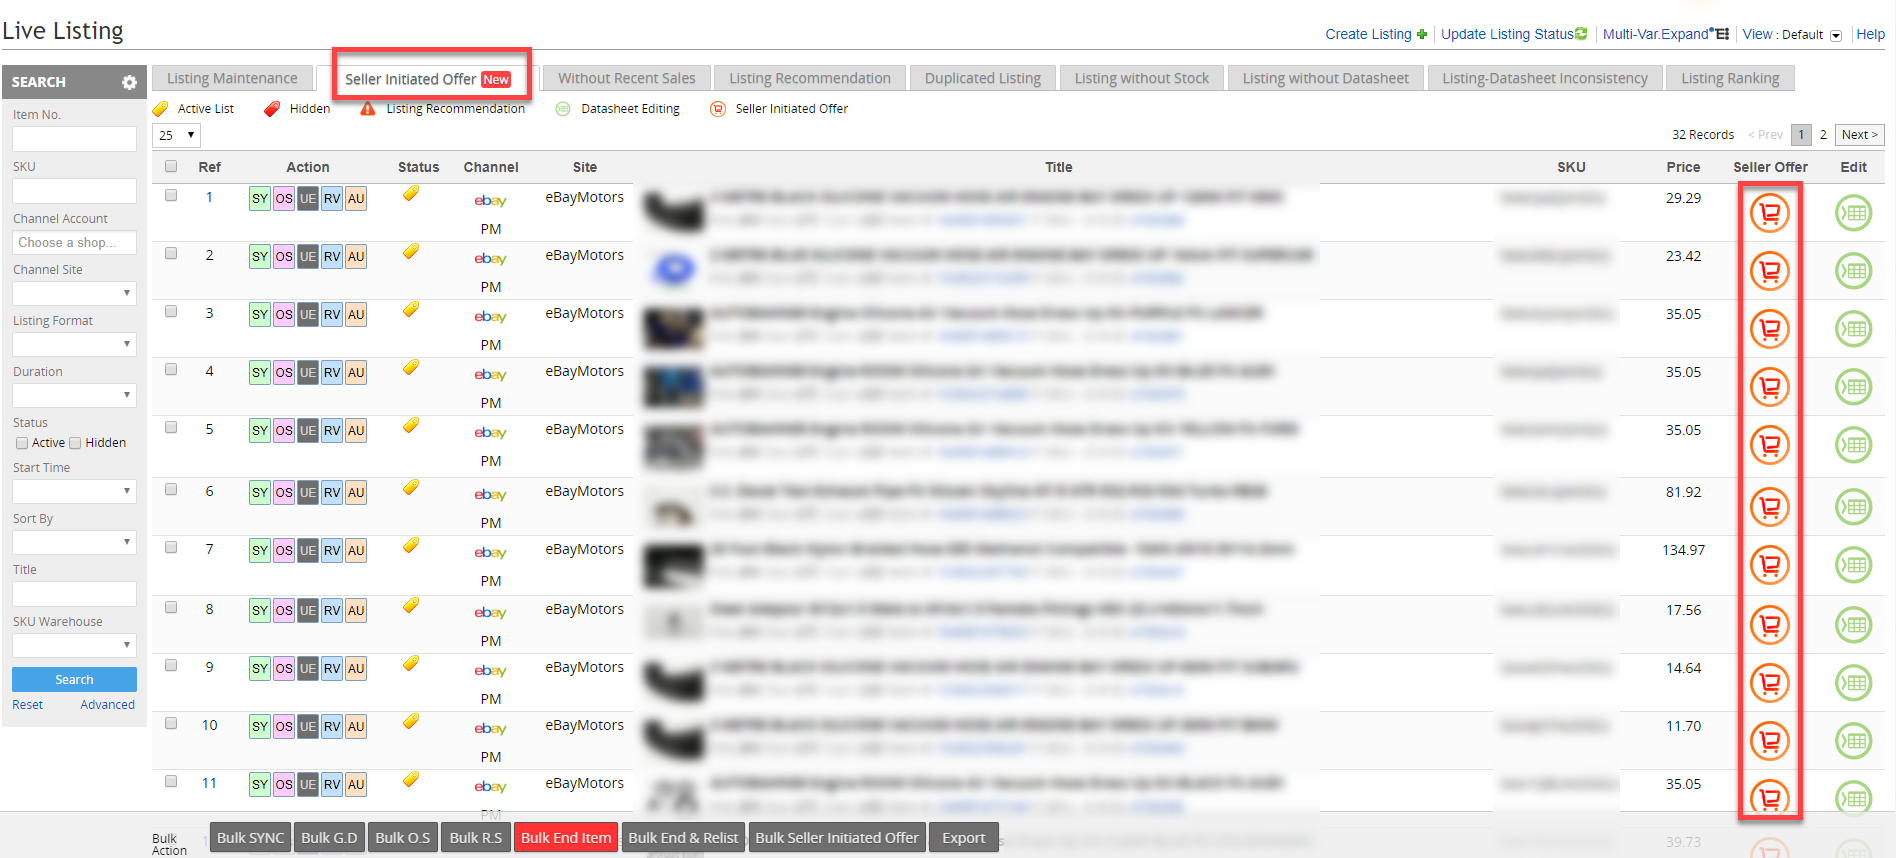The height and width of the screenshot is (858, 1896).
Task: Click SY sync action in row 1
Action: tap(260, 199)
